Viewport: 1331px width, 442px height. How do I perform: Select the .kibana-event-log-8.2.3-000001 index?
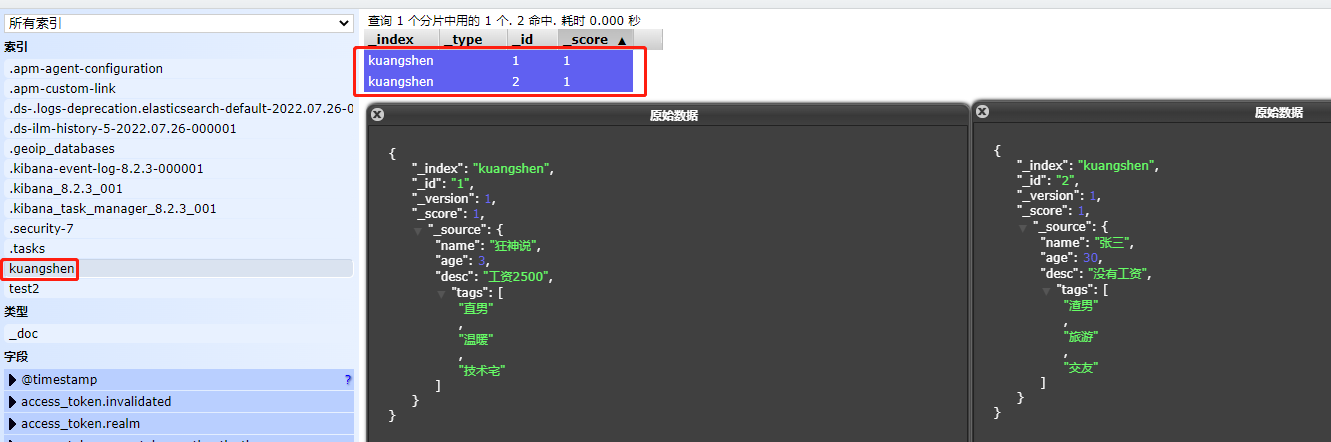tap(178, 169)
